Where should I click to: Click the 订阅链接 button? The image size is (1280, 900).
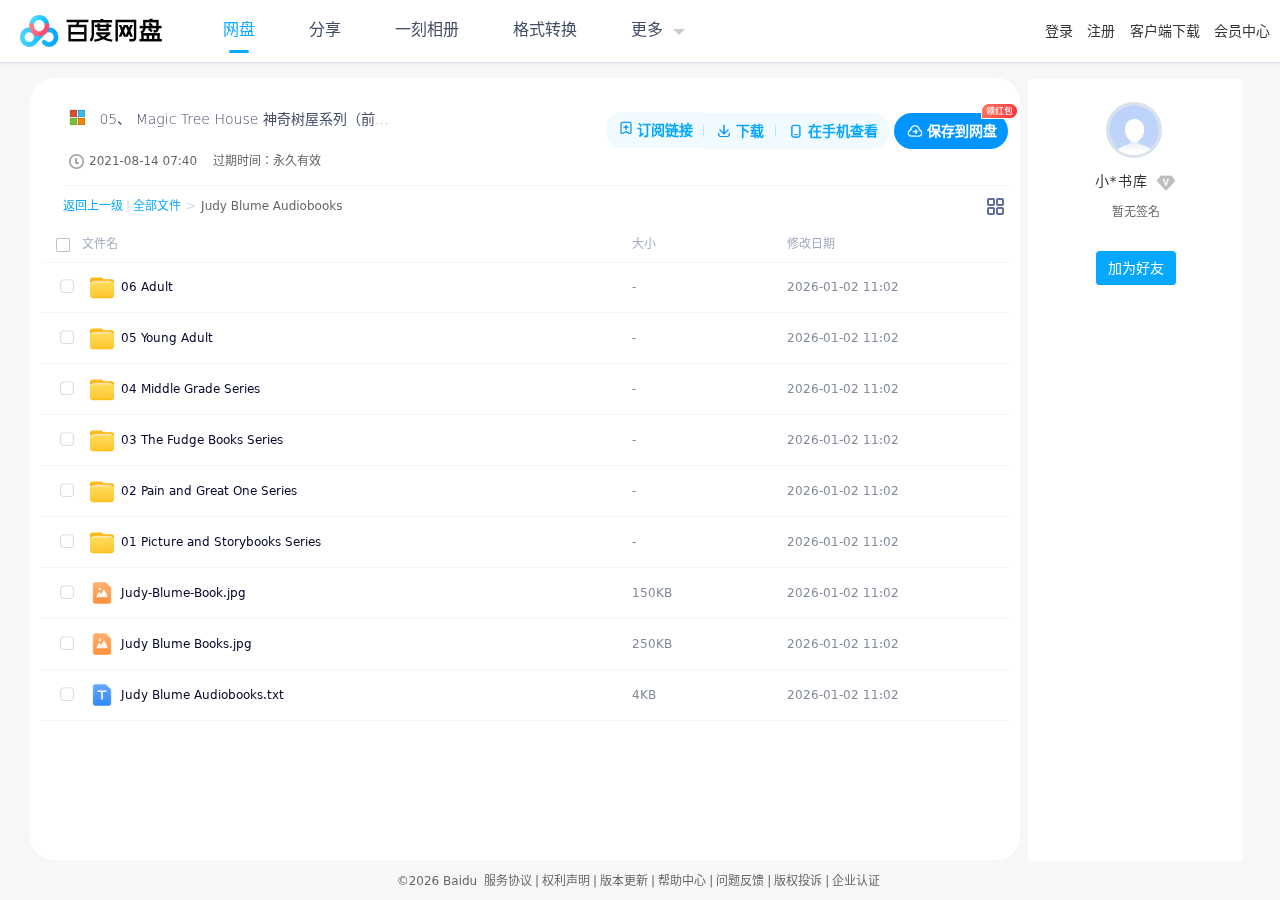pos(656,131)
